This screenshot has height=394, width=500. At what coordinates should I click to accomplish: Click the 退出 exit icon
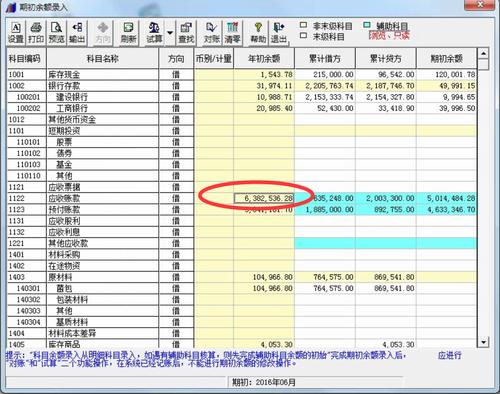click(279, 33)
